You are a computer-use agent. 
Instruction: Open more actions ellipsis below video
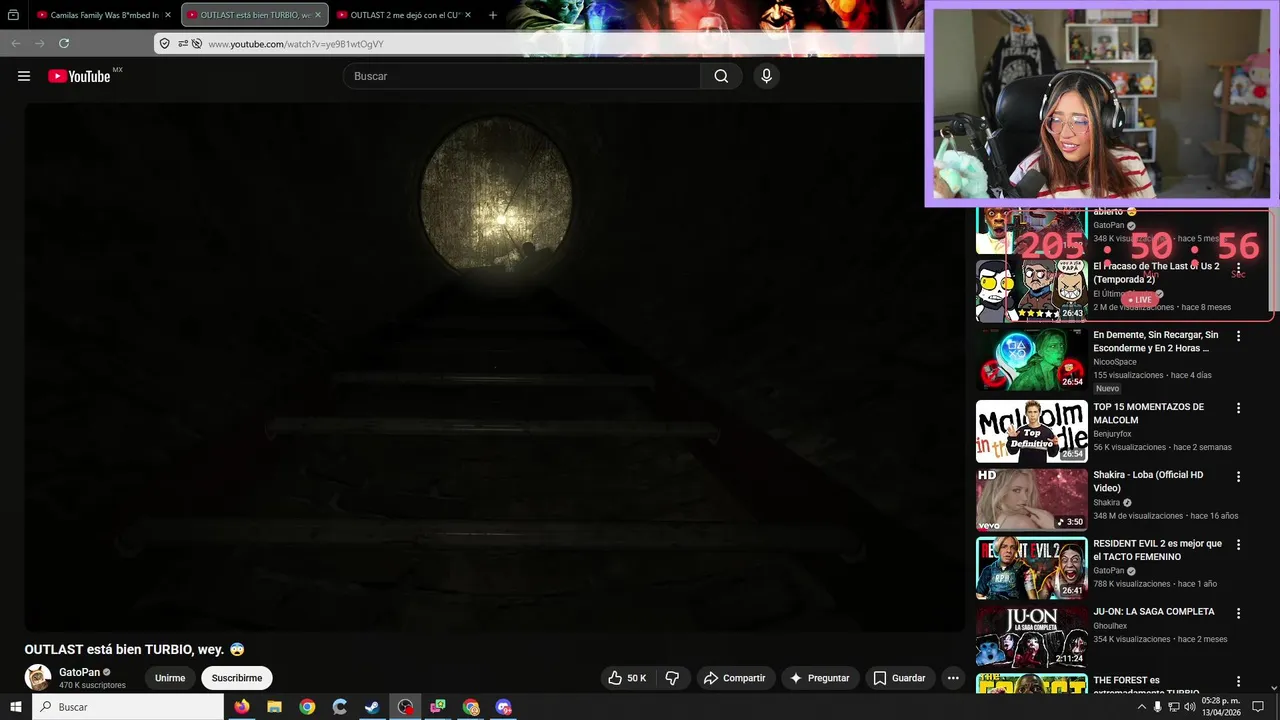(953, 678)
